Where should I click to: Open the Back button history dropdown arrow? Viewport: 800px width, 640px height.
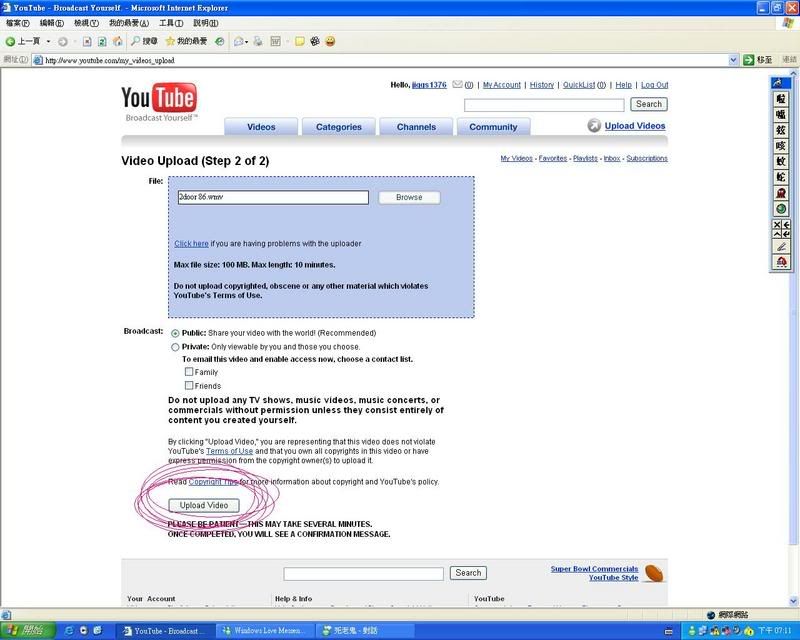[x=48, y=41]
